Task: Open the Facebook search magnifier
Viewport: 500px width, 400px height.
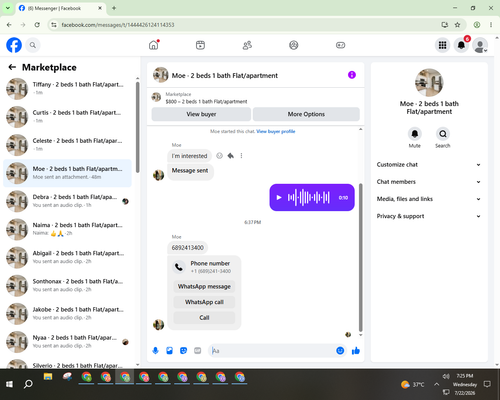Action: 33,45
